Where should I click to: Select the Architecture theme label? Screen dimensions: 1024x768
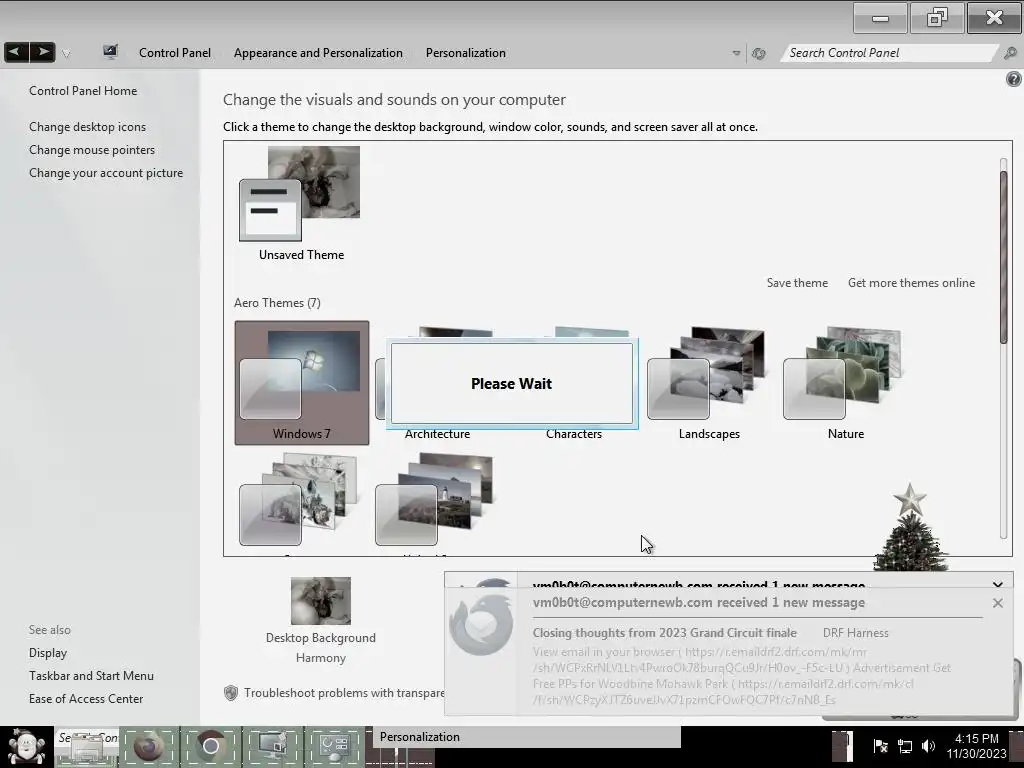437,434
